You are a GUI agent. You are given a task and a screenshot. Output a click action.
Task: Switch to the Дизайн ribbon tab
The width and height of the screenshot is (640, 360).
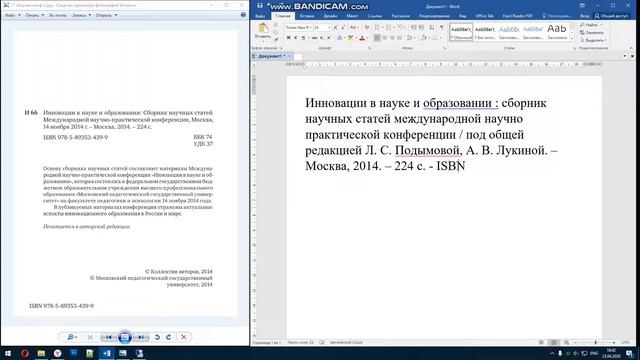[330, 16]
